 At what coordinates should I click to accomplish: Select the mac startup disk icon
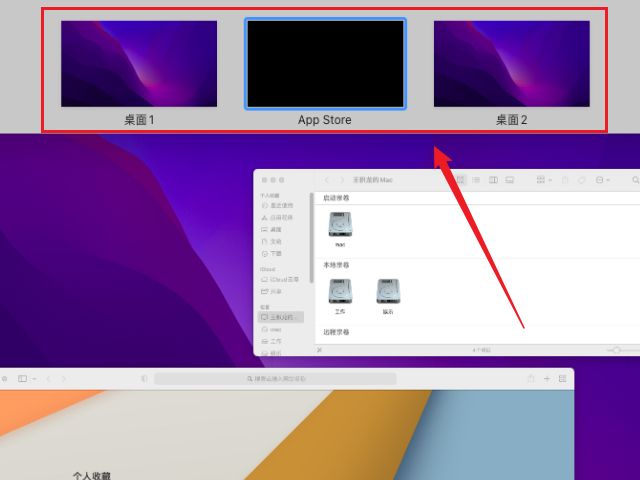pos(340,225)
